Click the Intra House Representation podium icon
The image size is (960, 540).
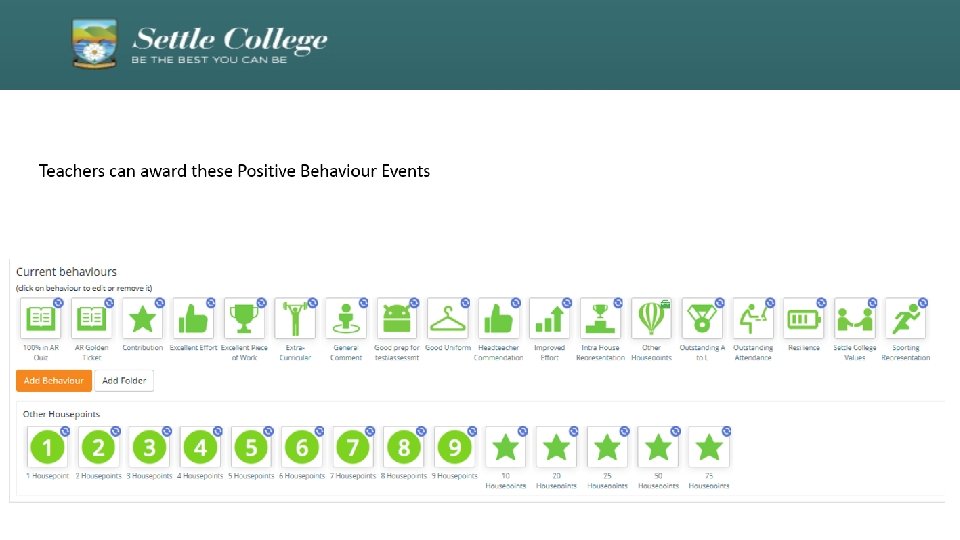600,319
